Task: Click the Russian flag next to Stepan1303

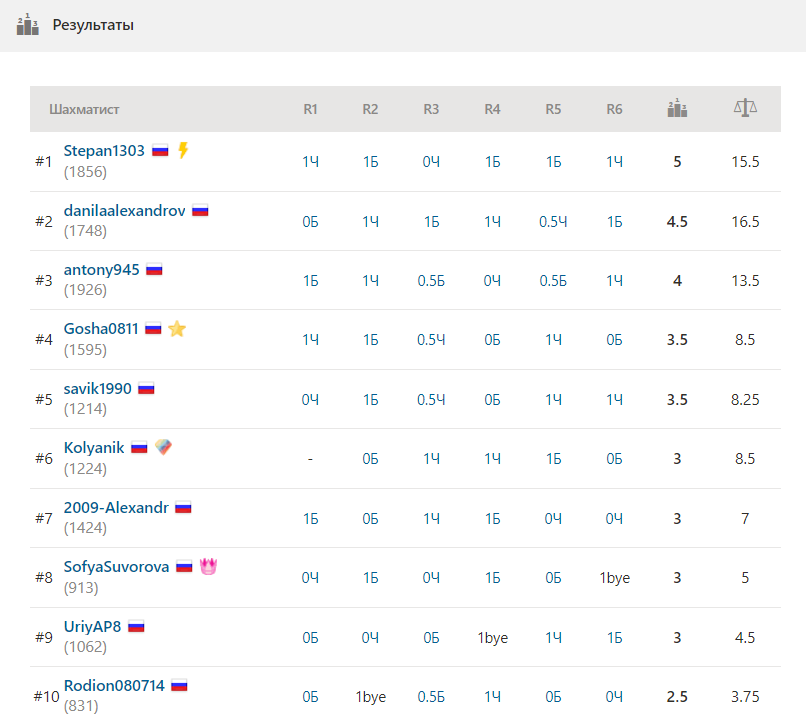Action: pyautogui.click(x=160, y=151)
